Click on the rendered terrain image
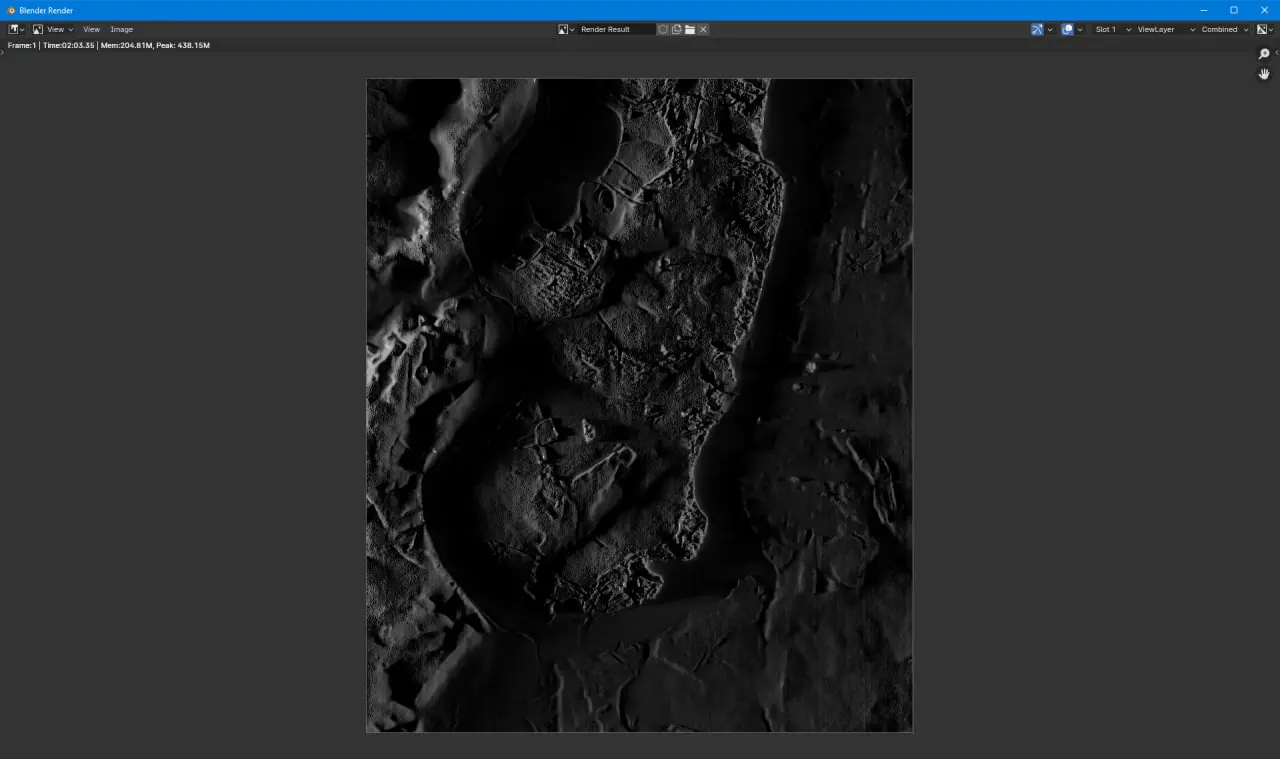The height and width of the screenshot is (759, 1280). [x=639, y=405]
